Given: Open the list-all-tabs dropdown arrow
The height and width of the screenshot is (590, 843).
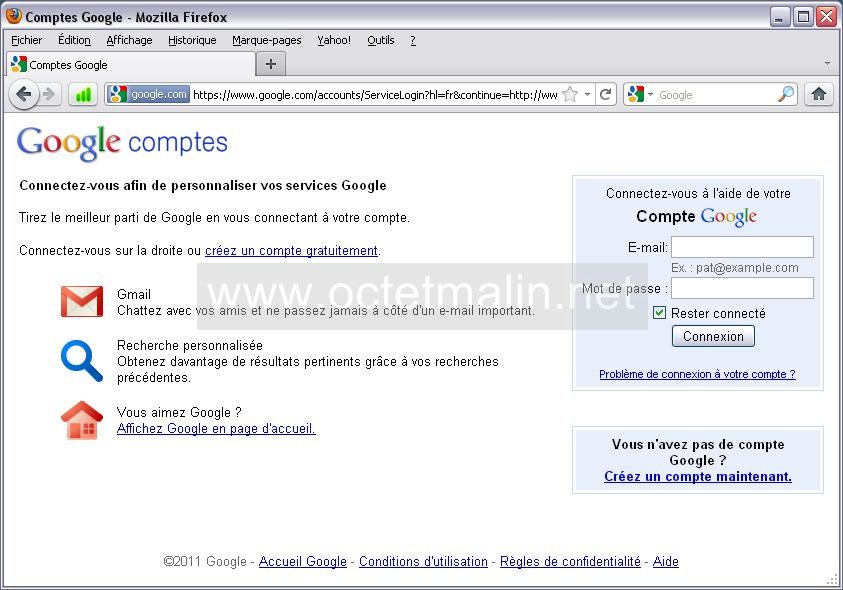Looking at the screenshot, I should coord(827,63).
